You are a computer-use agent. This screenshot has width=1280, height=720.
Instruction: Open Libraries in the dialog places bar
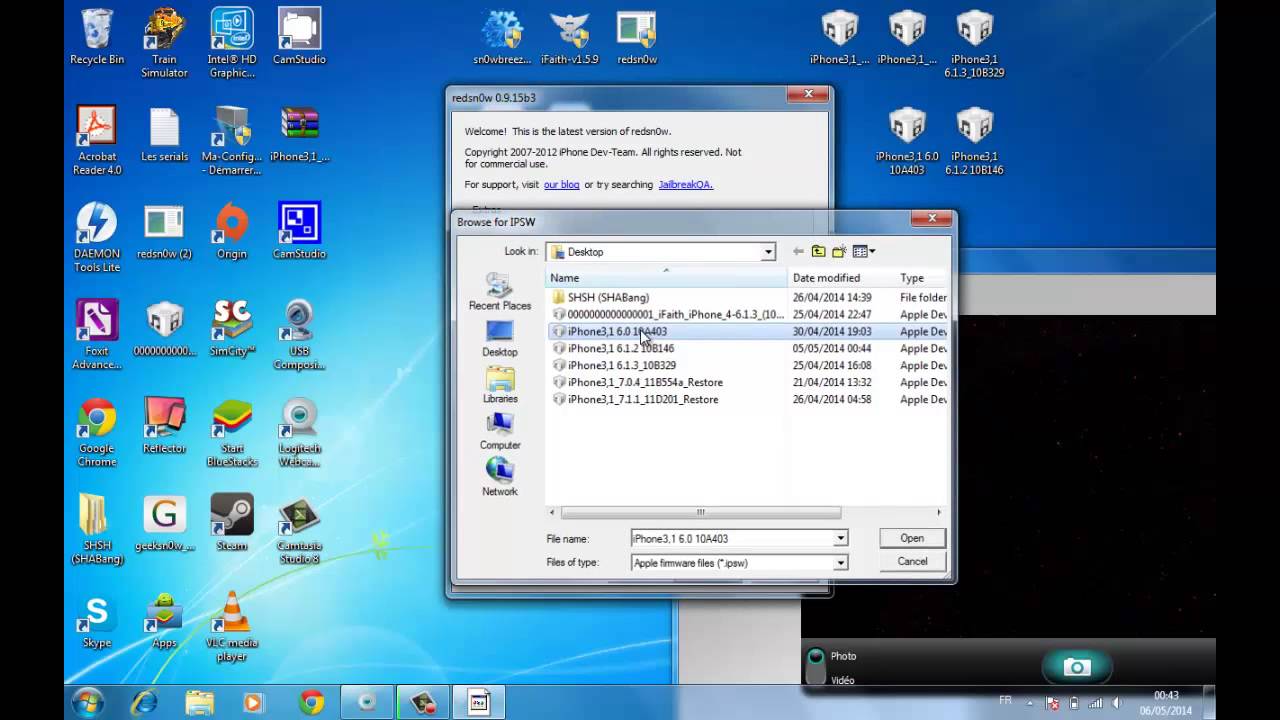click(x=500, y=385)
